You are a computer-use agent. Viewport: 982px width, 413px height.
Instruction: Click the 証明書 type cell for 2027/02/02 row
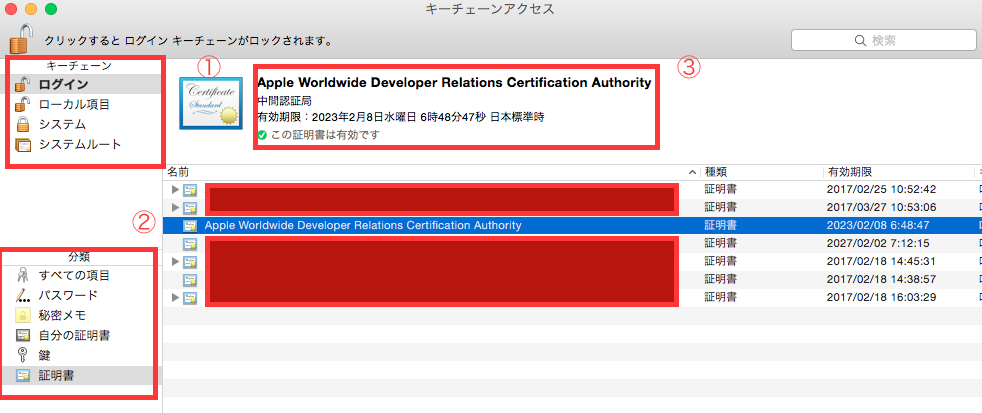point(720,243)
